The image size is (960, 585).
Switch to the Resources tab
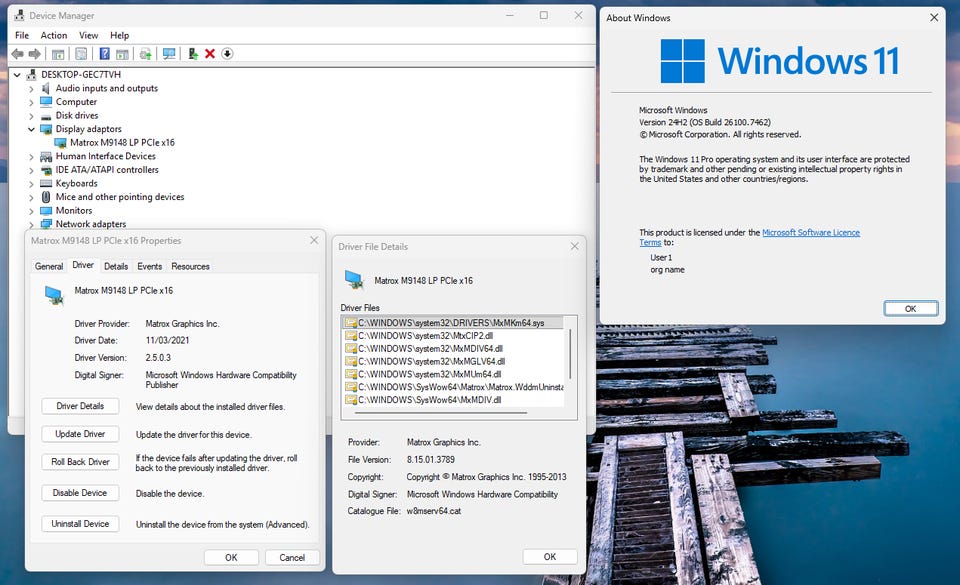coord(190,266)
